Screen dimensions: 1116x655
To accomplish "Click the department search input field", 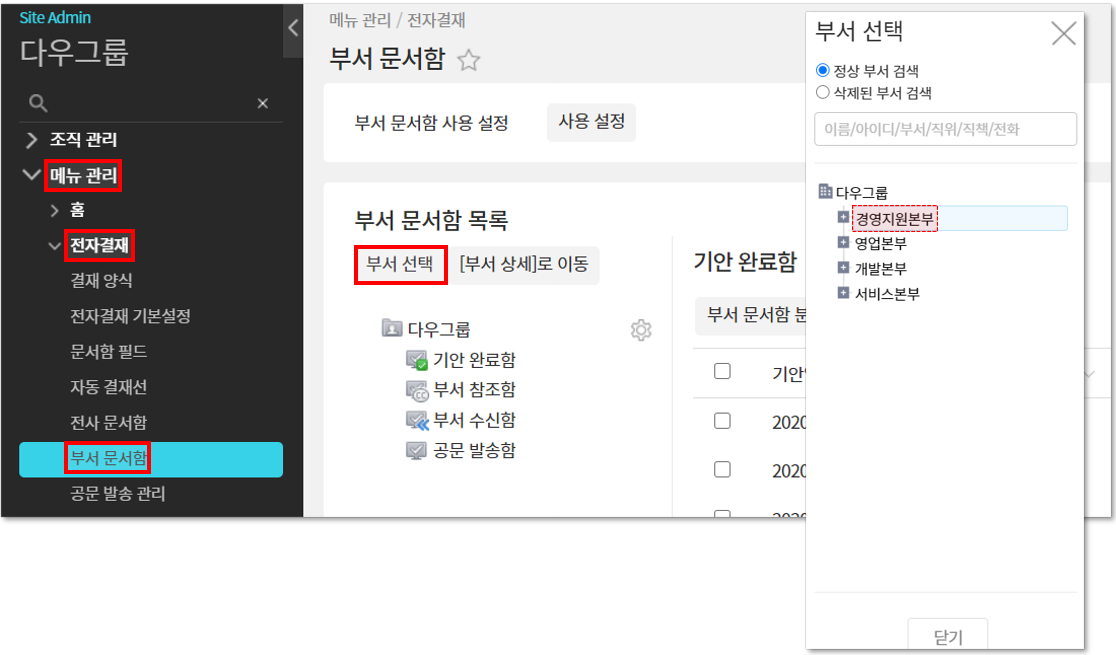I will 945,129.
